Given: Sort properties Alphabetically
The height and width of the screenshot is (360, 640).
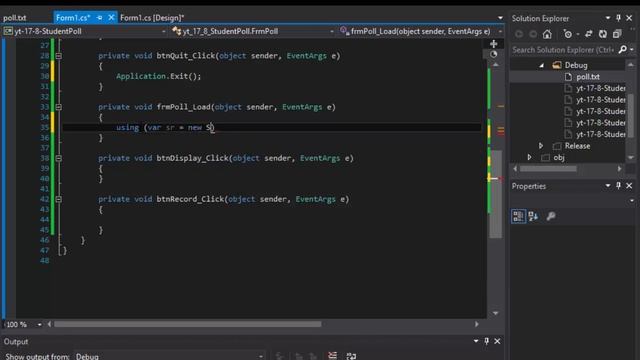Looking at the screenshot, I should pos(533,216).
